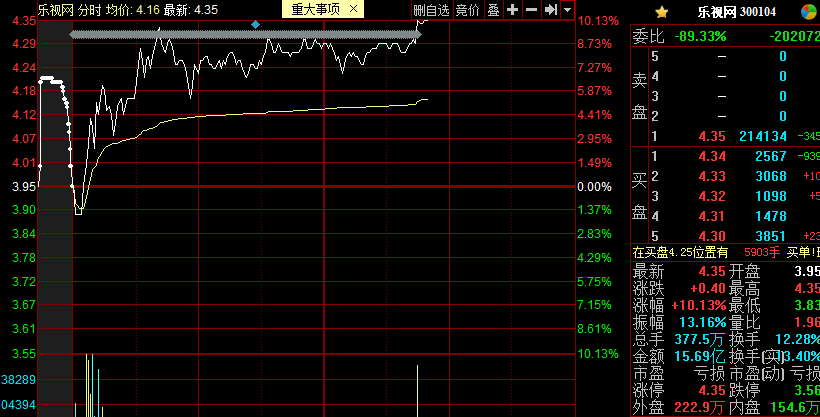Viewport: 820px width, 417px height.
Task: Click 删自选 to remove from watchlist
Action: coord(432,10)
